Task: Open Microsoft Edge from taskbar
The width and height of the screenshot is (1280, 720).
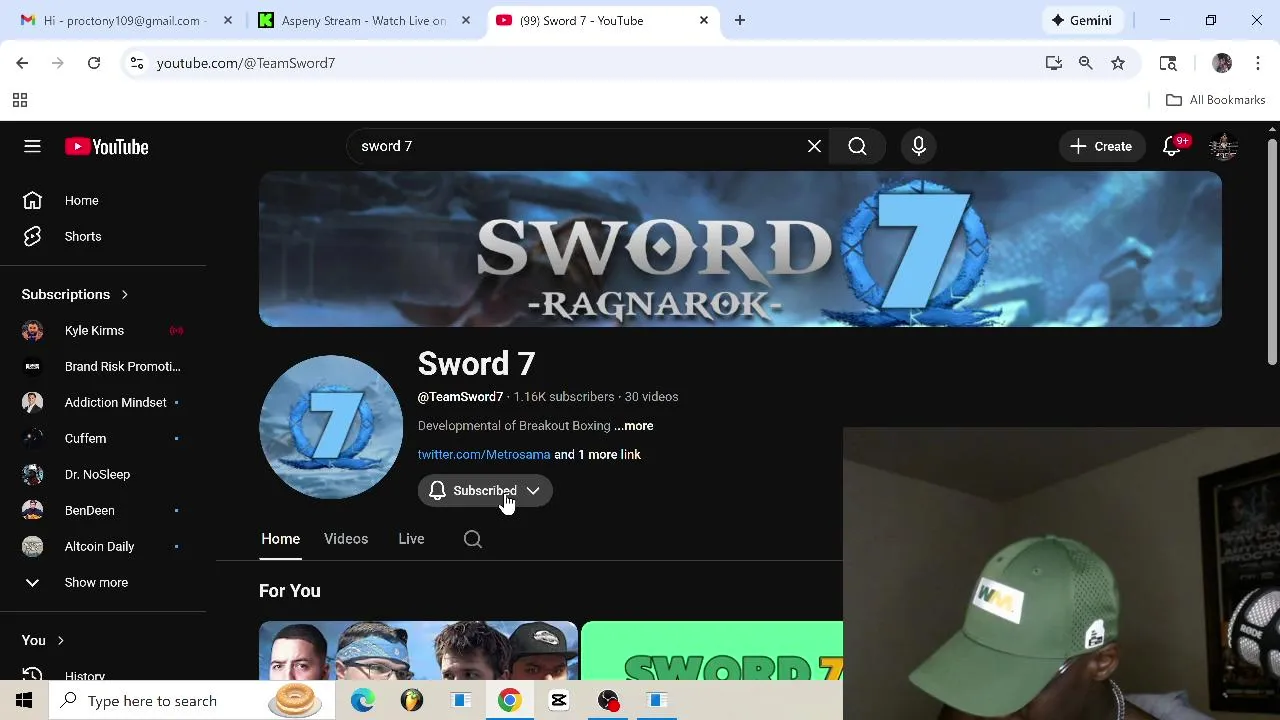Action: point(362,701)
